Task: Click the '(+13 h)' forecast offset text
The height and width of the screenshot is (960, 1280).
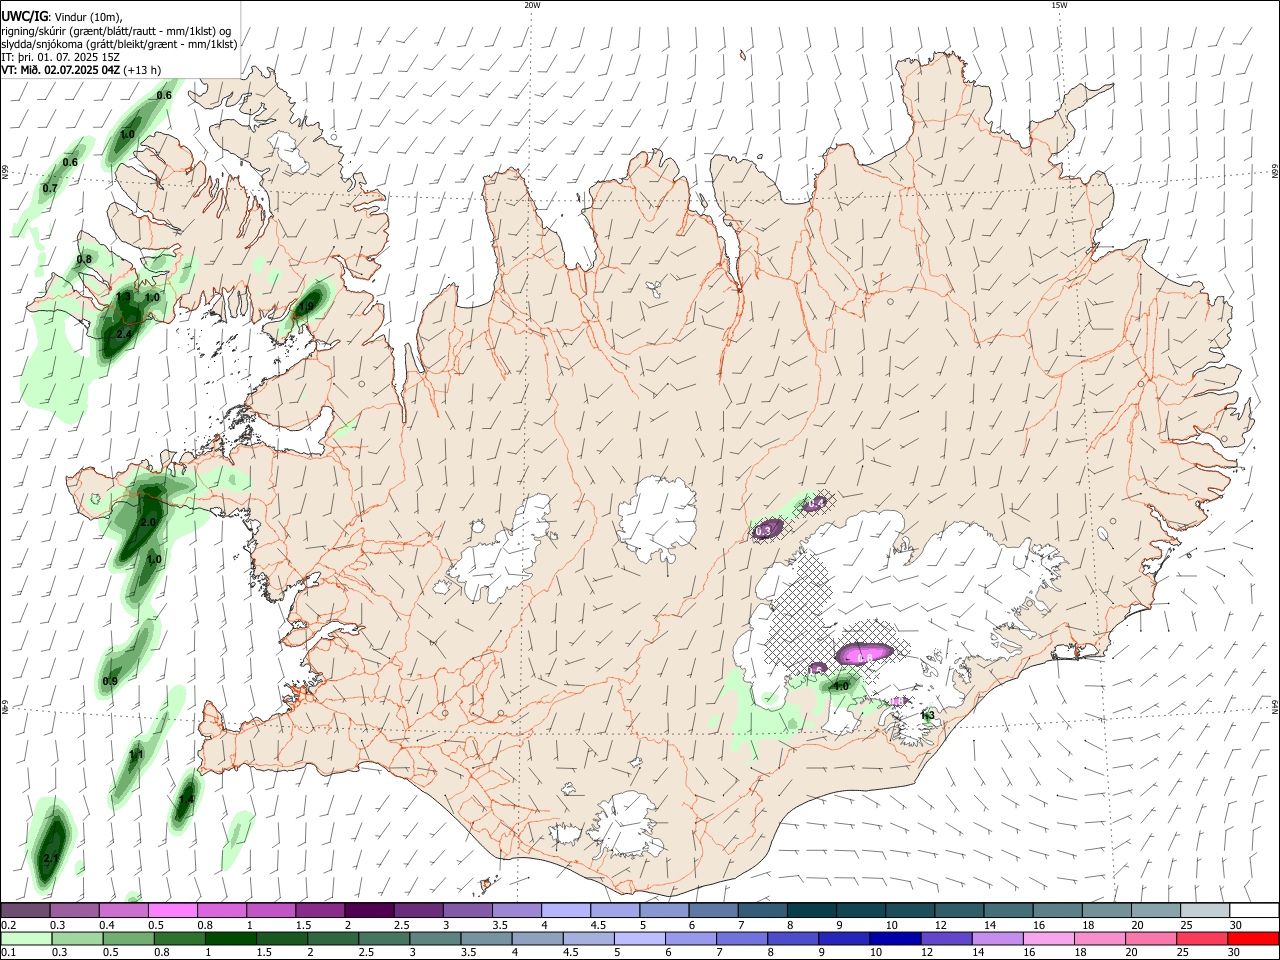Action: pyautogui.click(x=143, y=70)
